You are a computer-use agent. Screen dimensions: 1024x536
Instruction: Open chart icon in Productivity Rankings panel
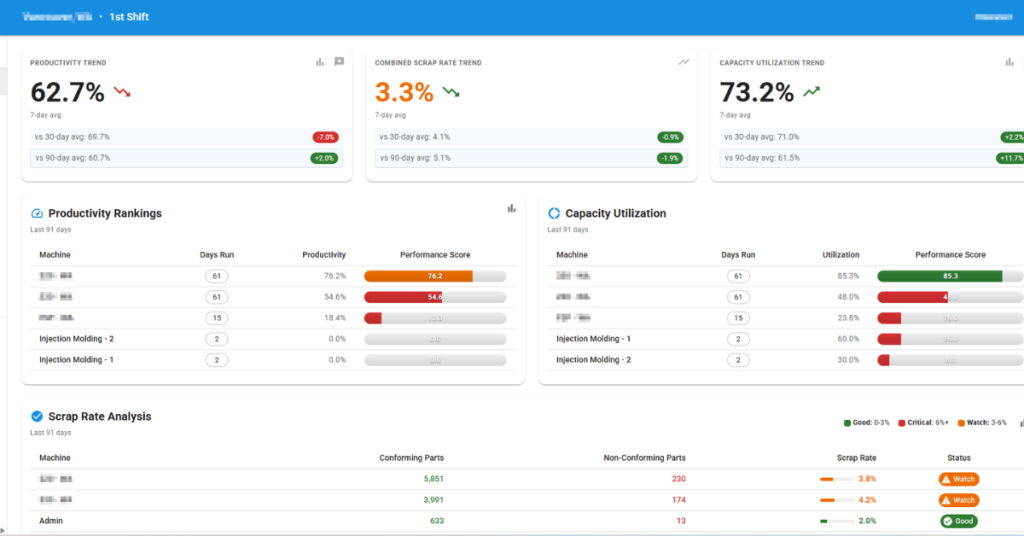511,208
